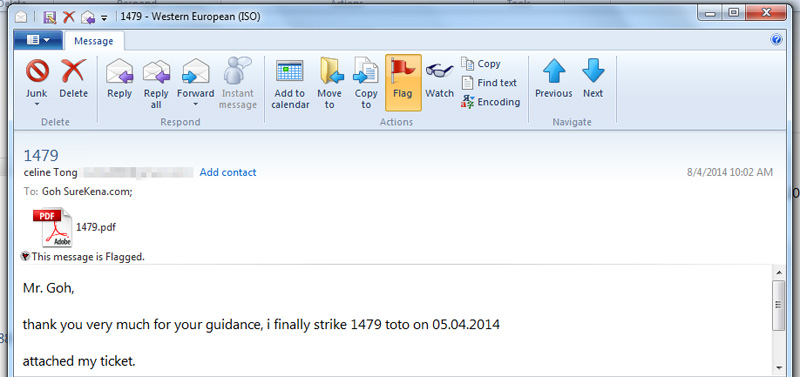The height and width of the screenshot is (377, 800).
Task: Click the message scrollbar up arrow
Action: pyautogui.click(x=779, y=272)
